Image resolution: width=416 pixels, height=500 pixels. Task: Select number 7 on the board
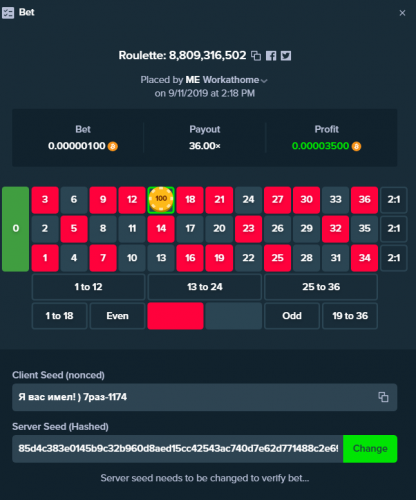coord(103,258)
